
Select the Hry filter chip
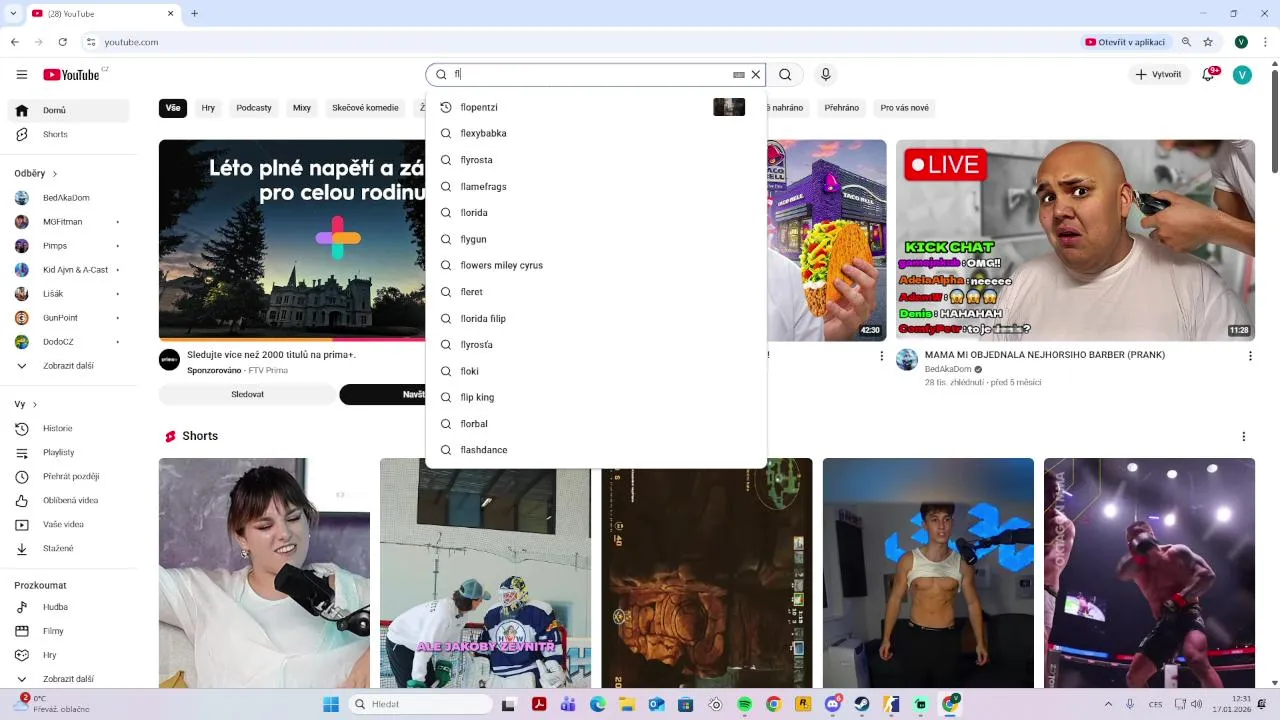208,108
